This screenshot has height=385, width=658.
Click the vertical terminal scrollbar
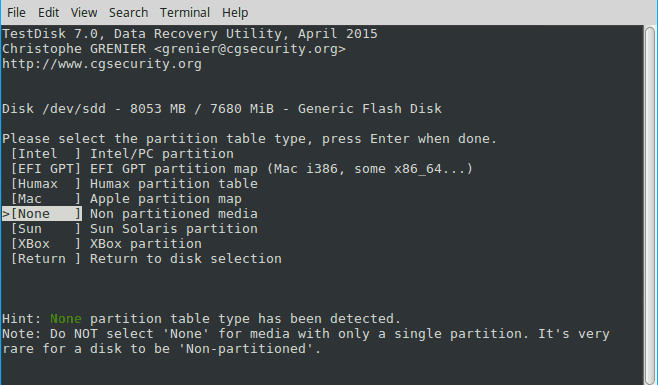tap(650, 205)
